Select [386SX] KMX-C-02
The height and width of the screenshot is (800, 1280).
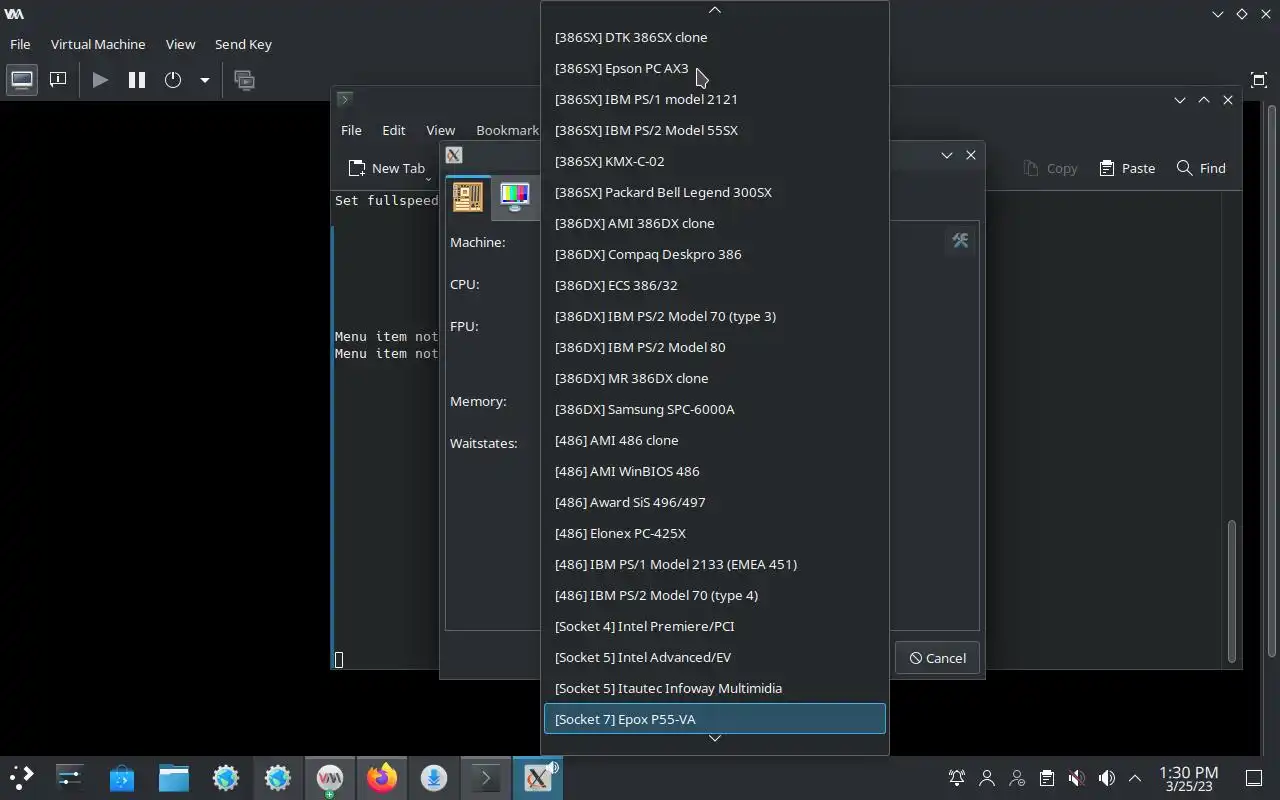click(x=715, y=161)
